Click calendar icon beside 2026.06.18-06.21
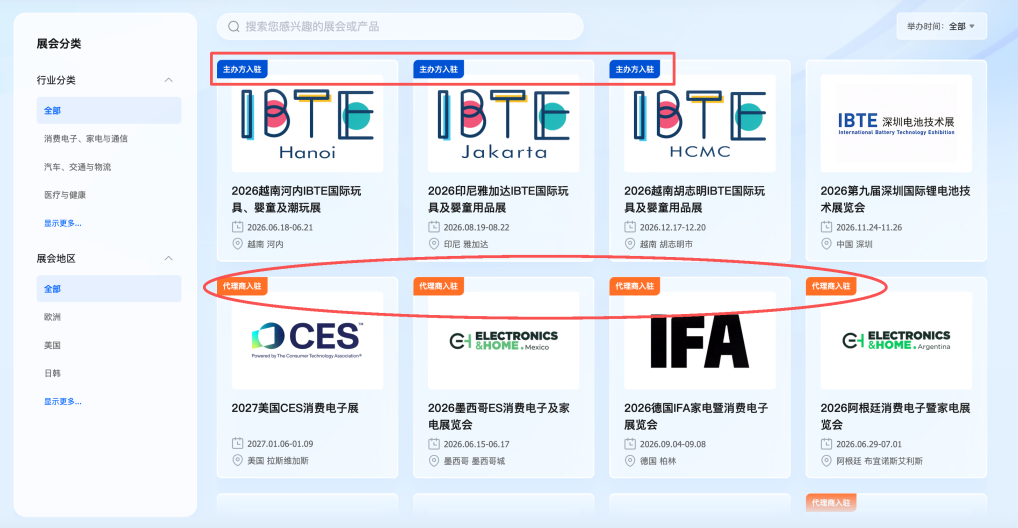 click(x=237, y=227)
